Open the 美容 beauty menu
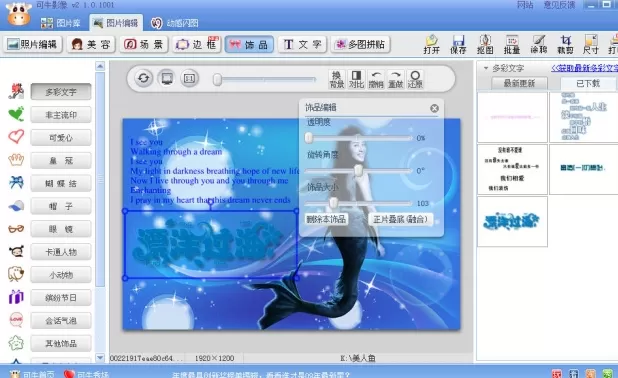The width and height of the screenshot is (618, 378). coord(91,44)
